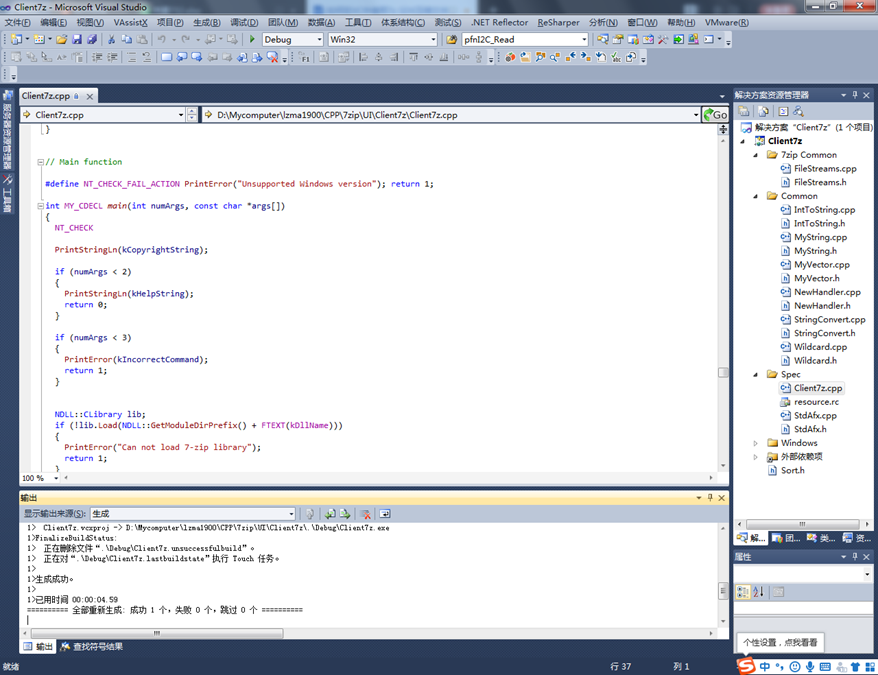Screen dimensions: 878x675
Task: Click the Save All icon in toolbar
Action: [91, 39]
